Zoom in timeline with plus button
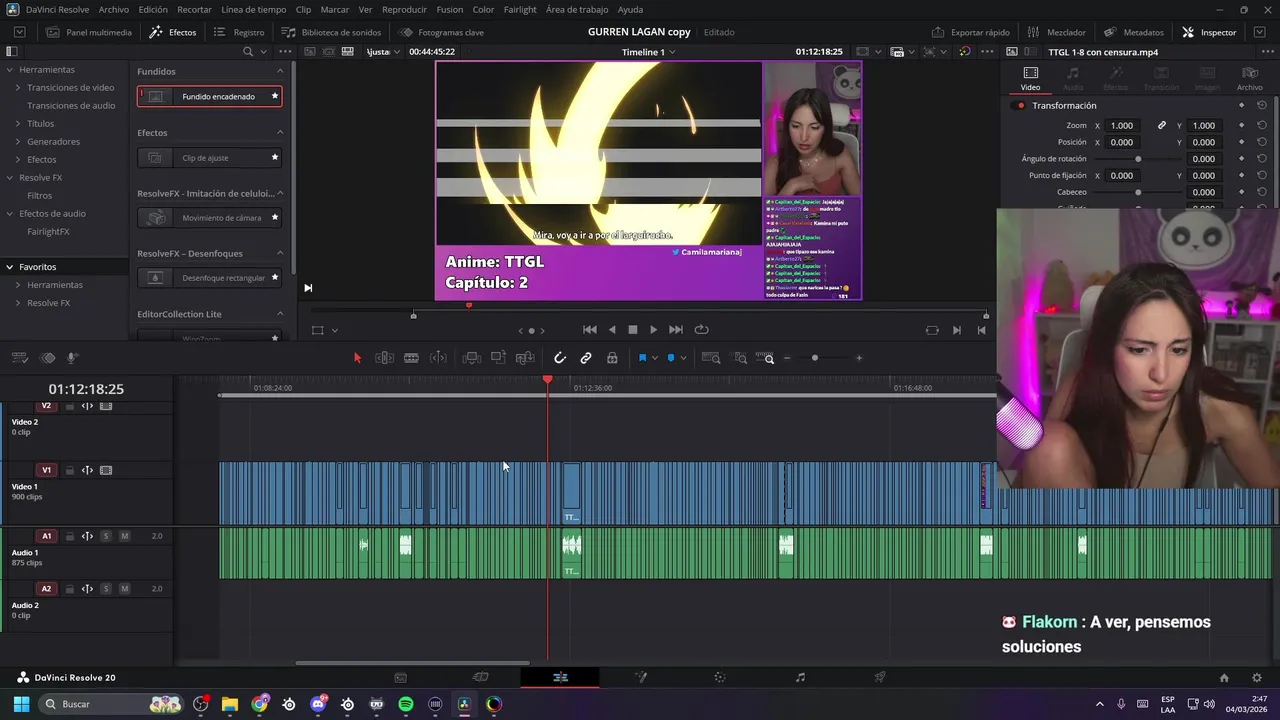The image size is (1280, 720). tap(859, 358)
